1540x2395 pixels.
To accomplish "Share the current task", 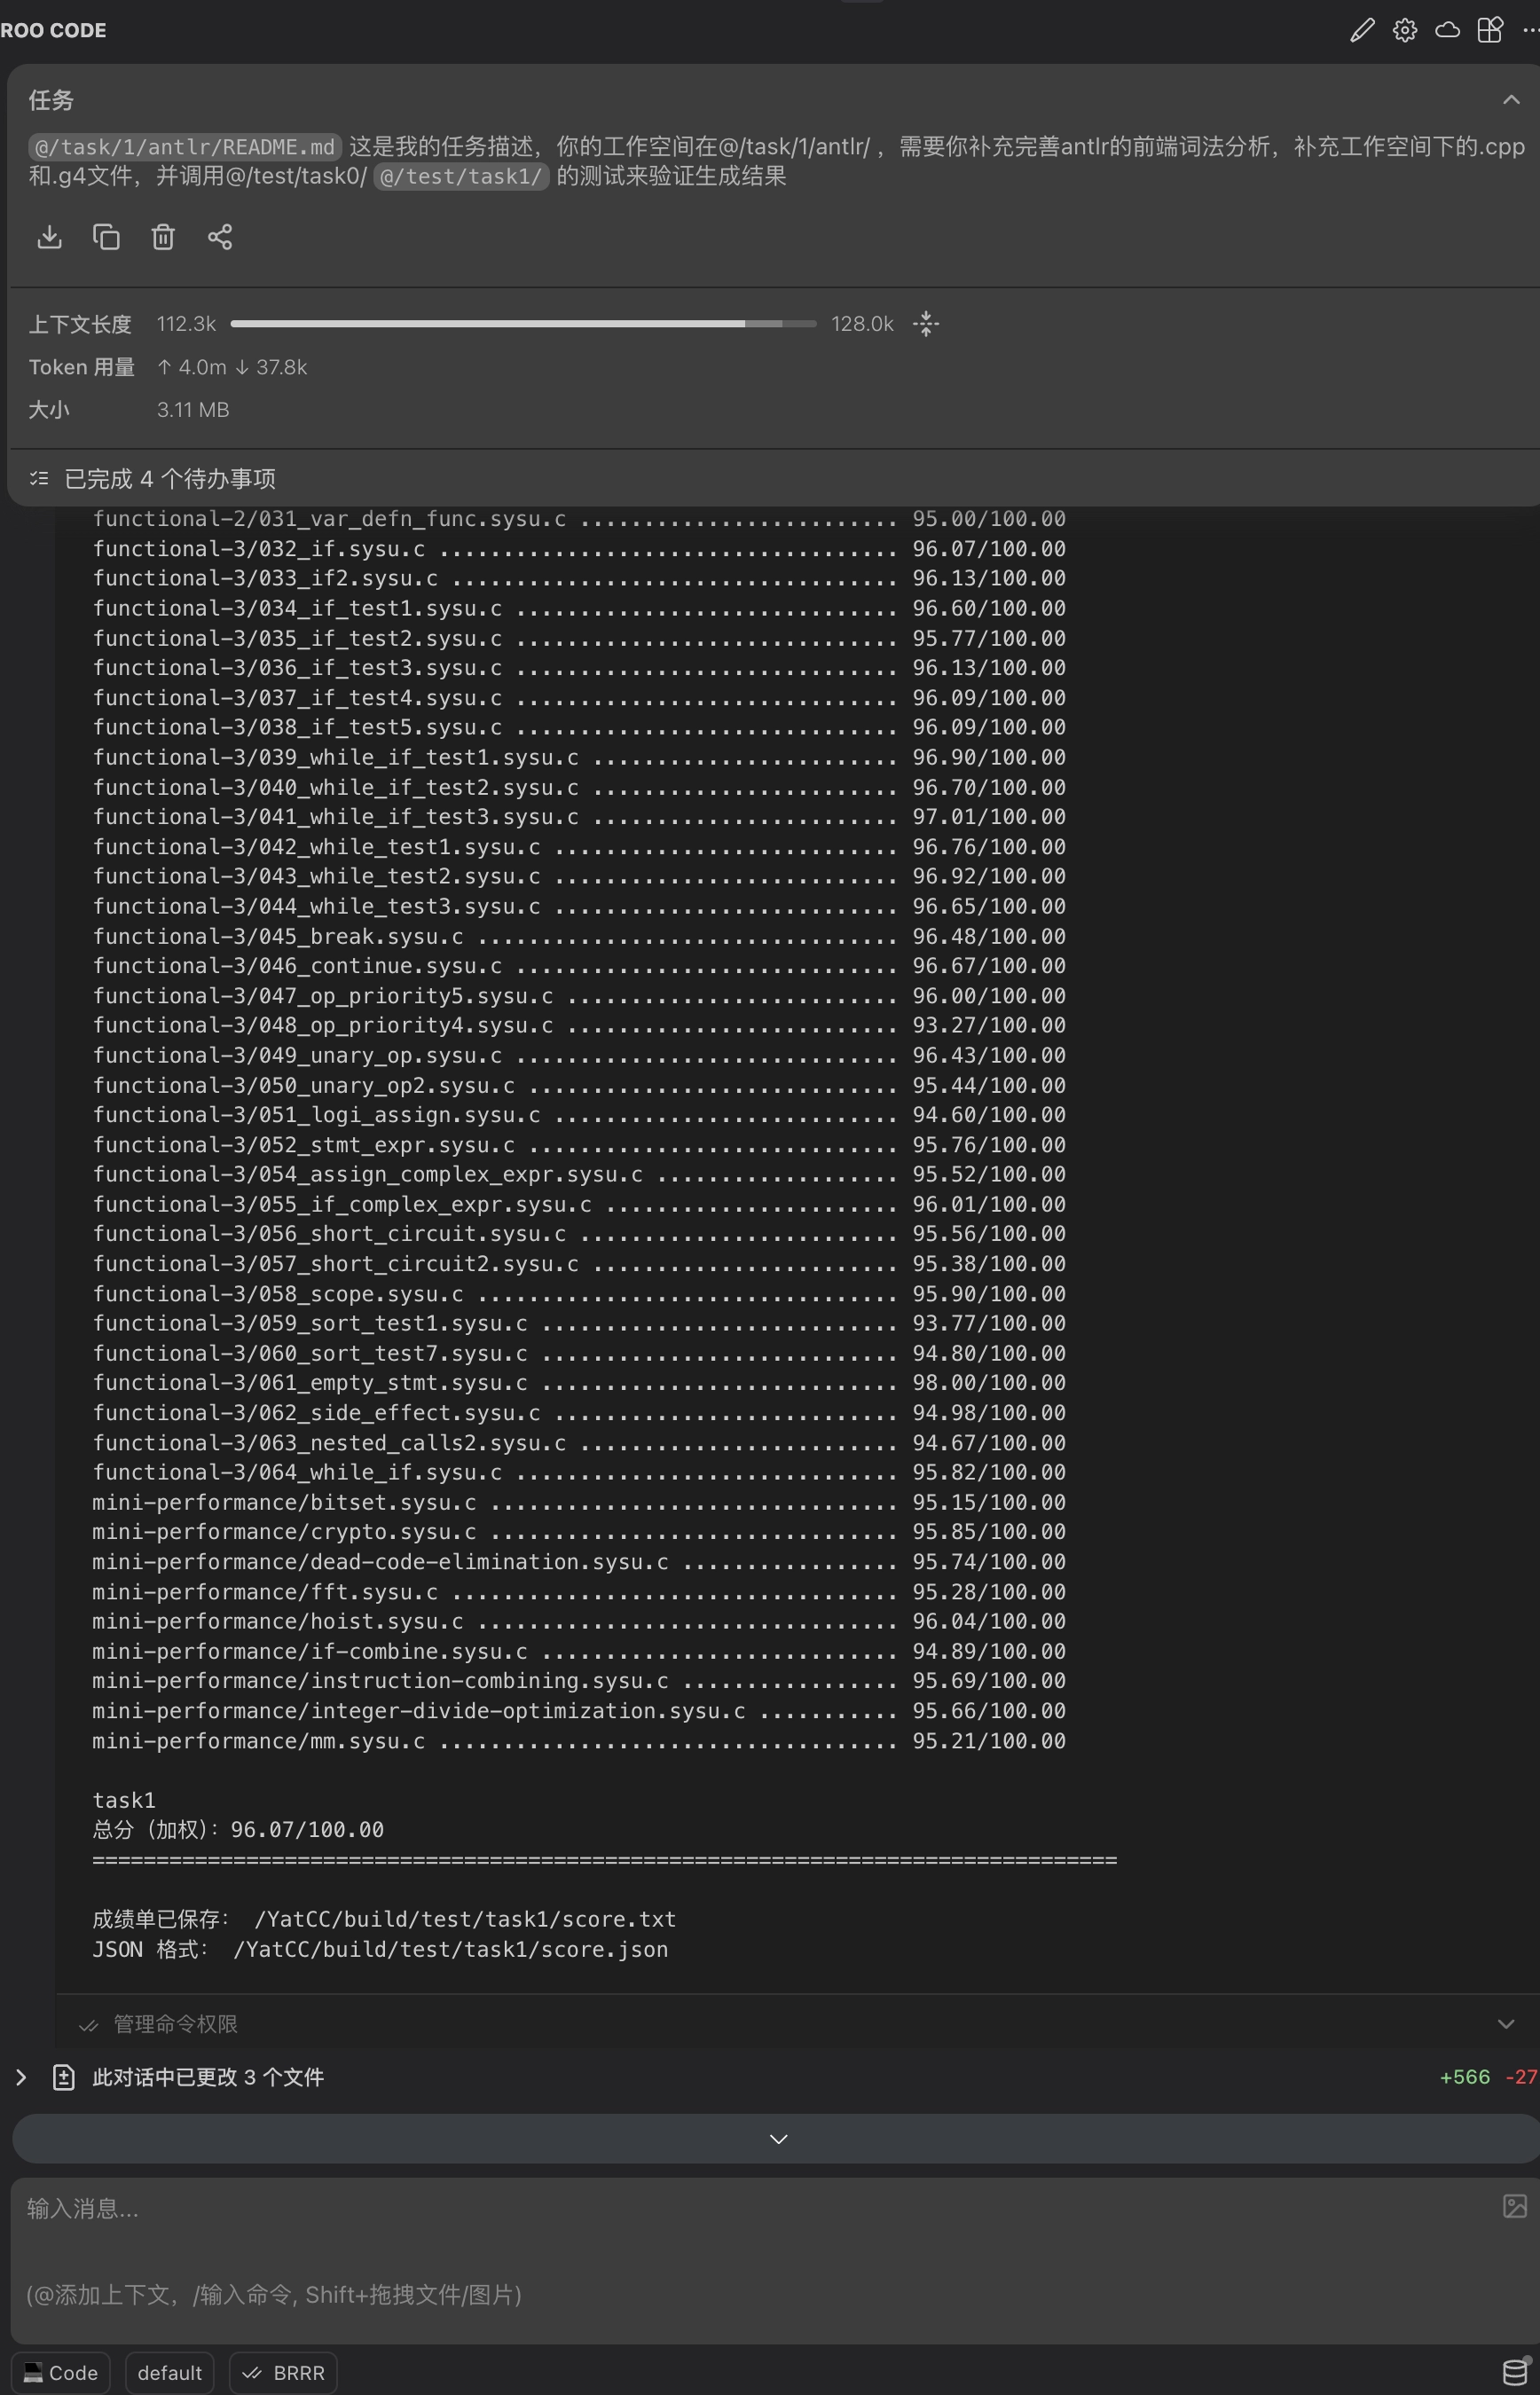I will [220, 237].
